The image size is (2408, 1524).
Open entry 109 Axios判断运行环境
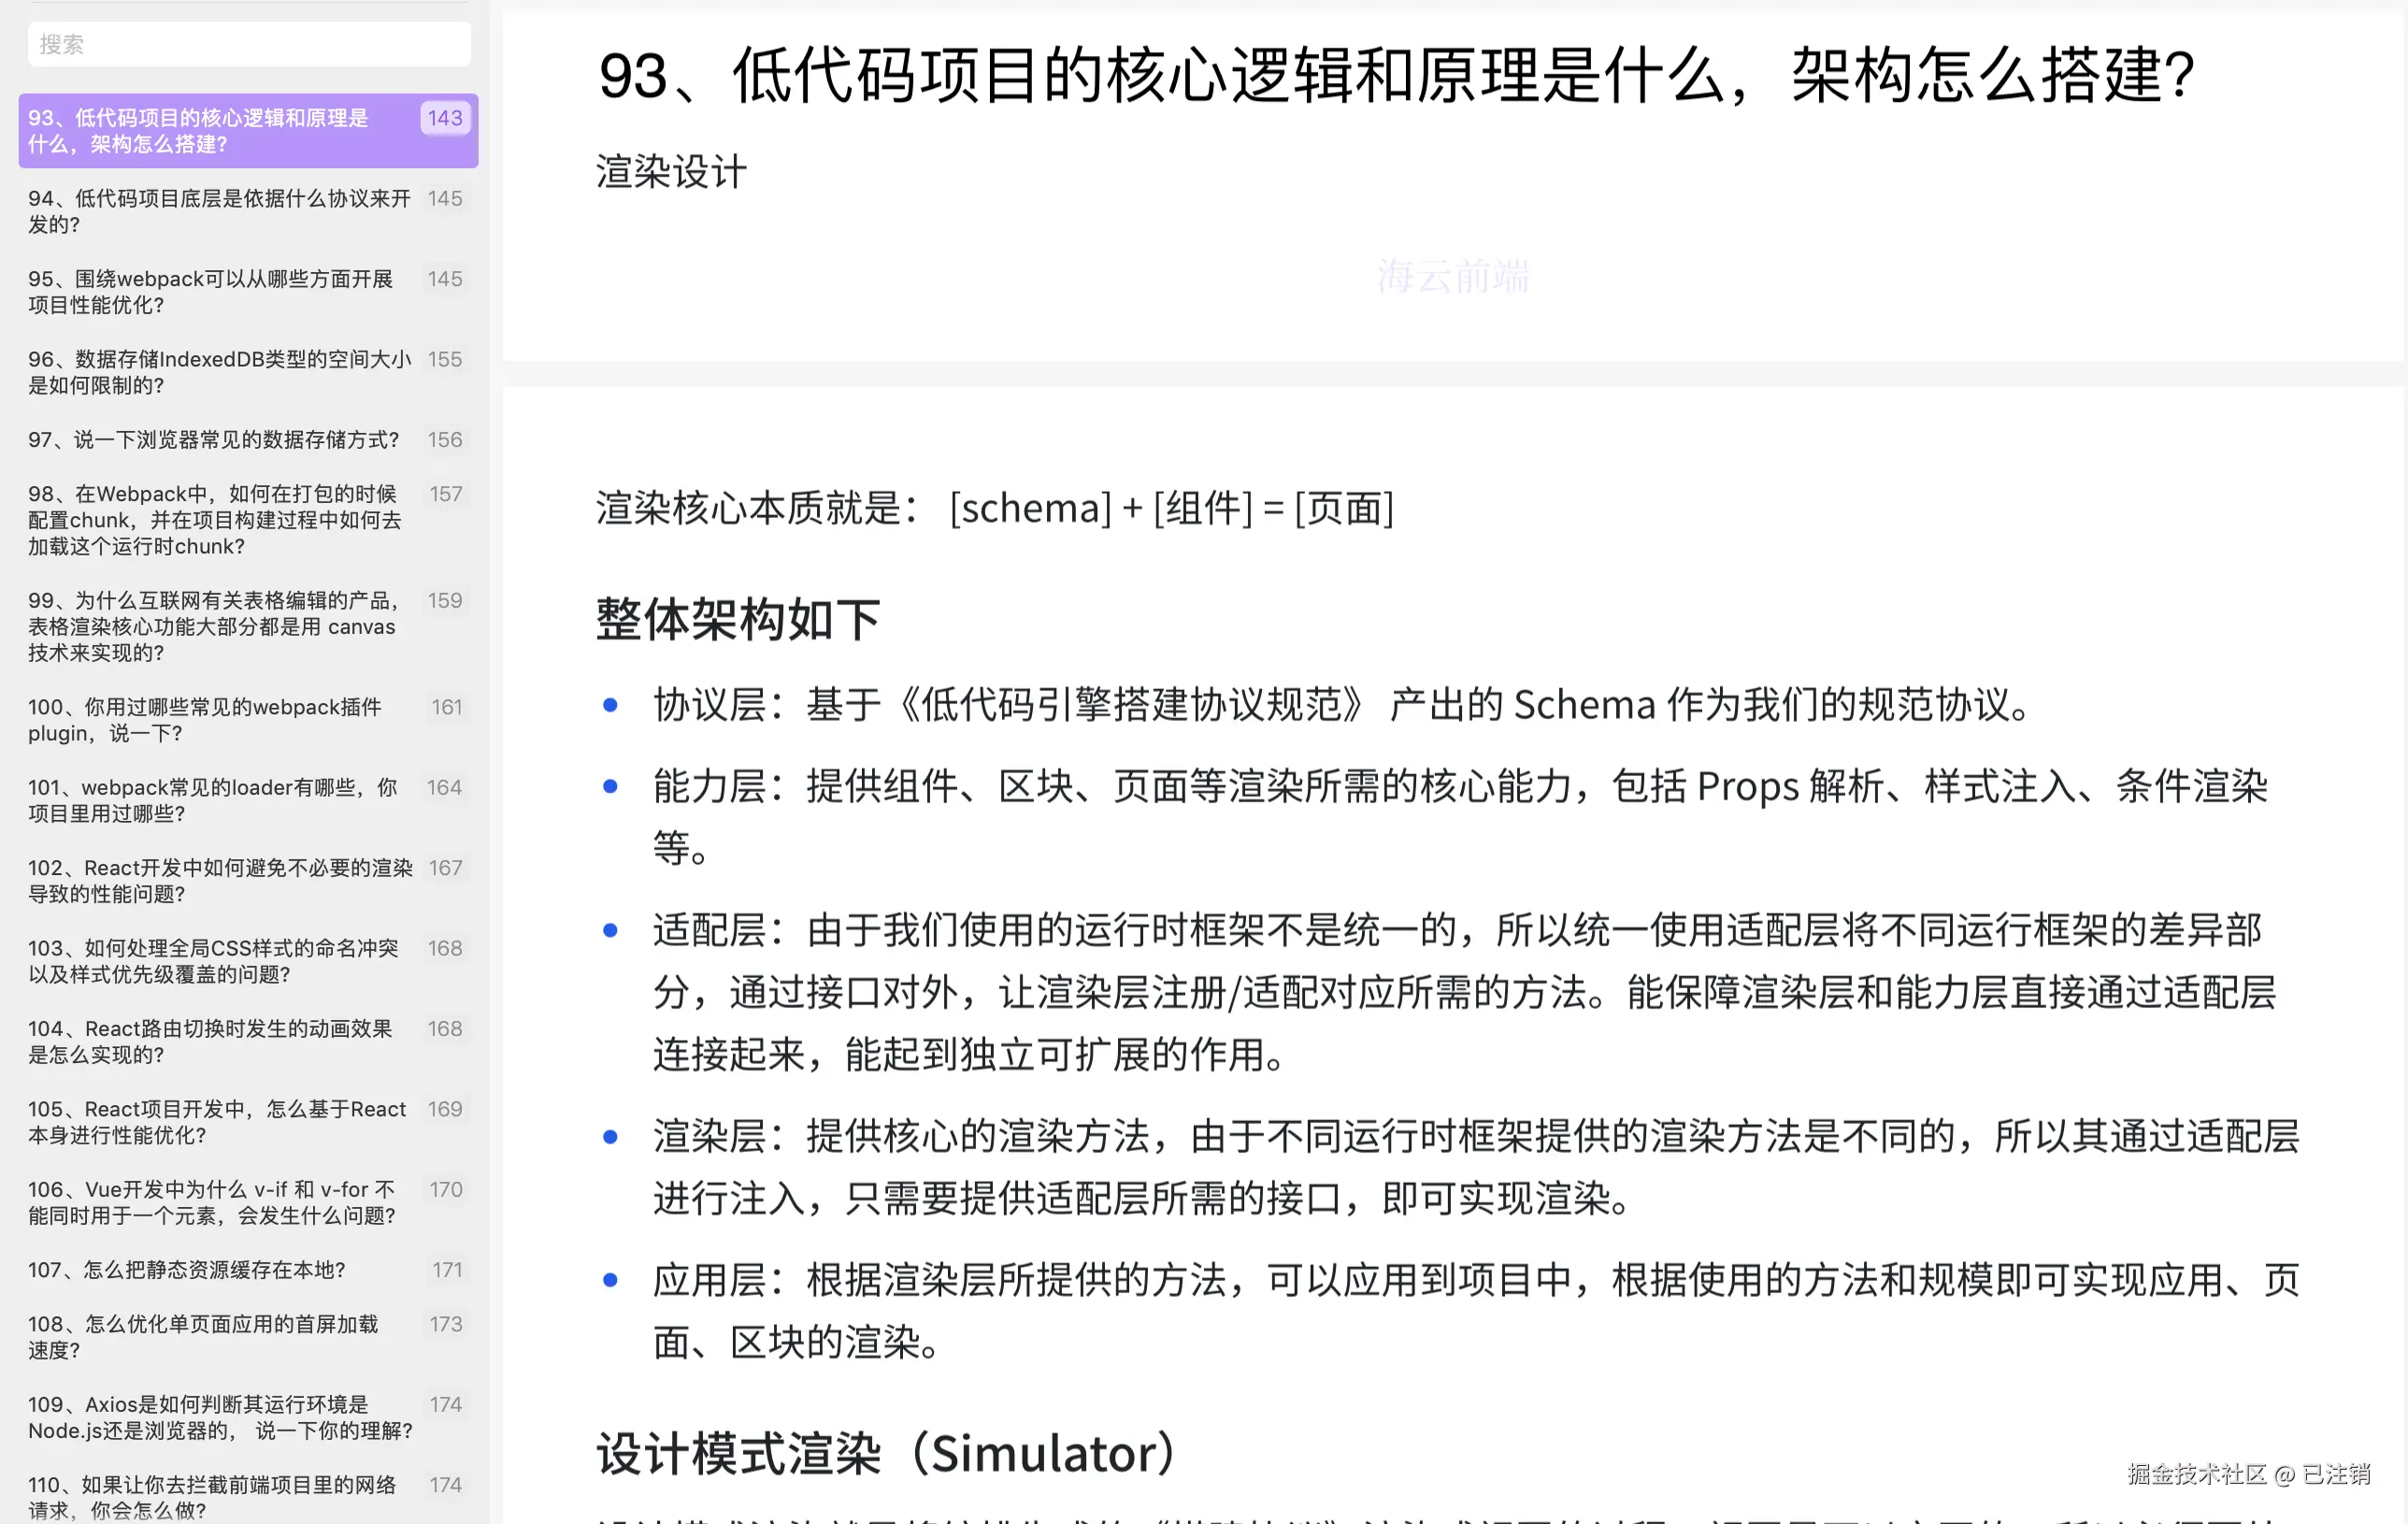pos(220,1417)
